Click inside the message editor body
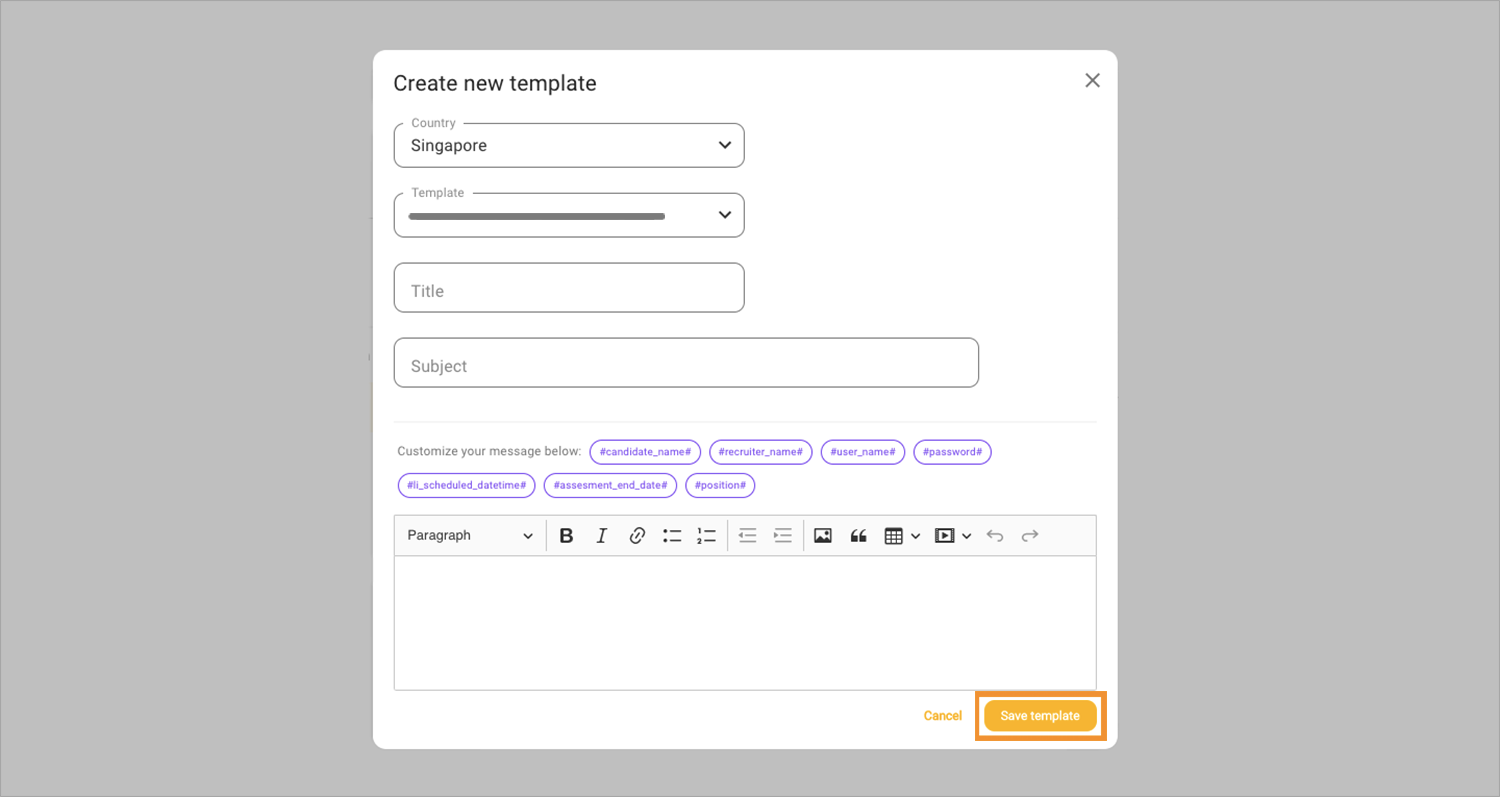The image size is (1500, 797). coord(745,623)
